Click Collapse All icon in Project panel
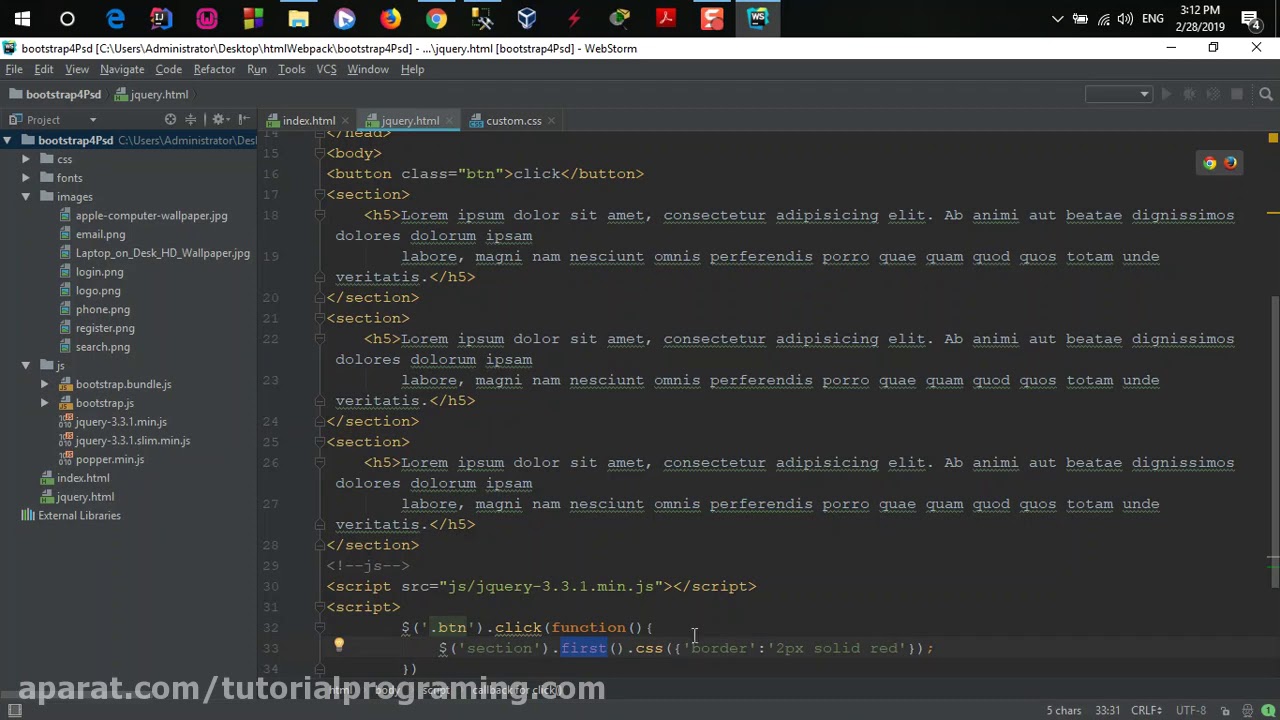 (190, 119)
